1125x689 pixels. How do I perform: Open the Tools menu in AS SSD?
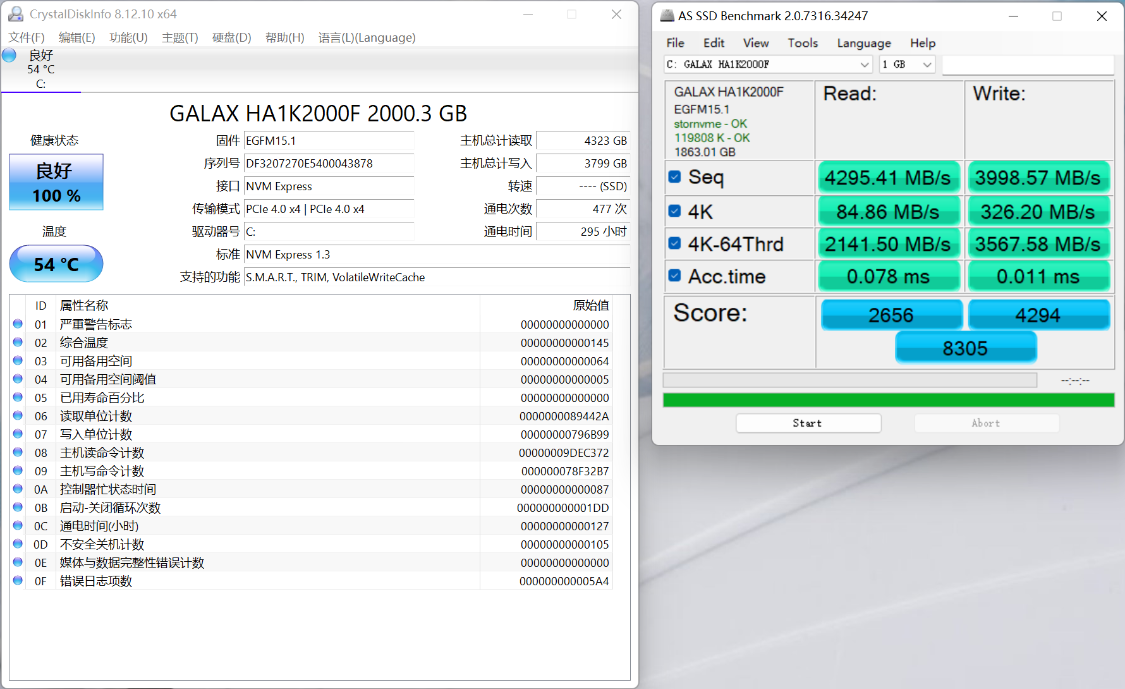[x=802, y=43]
